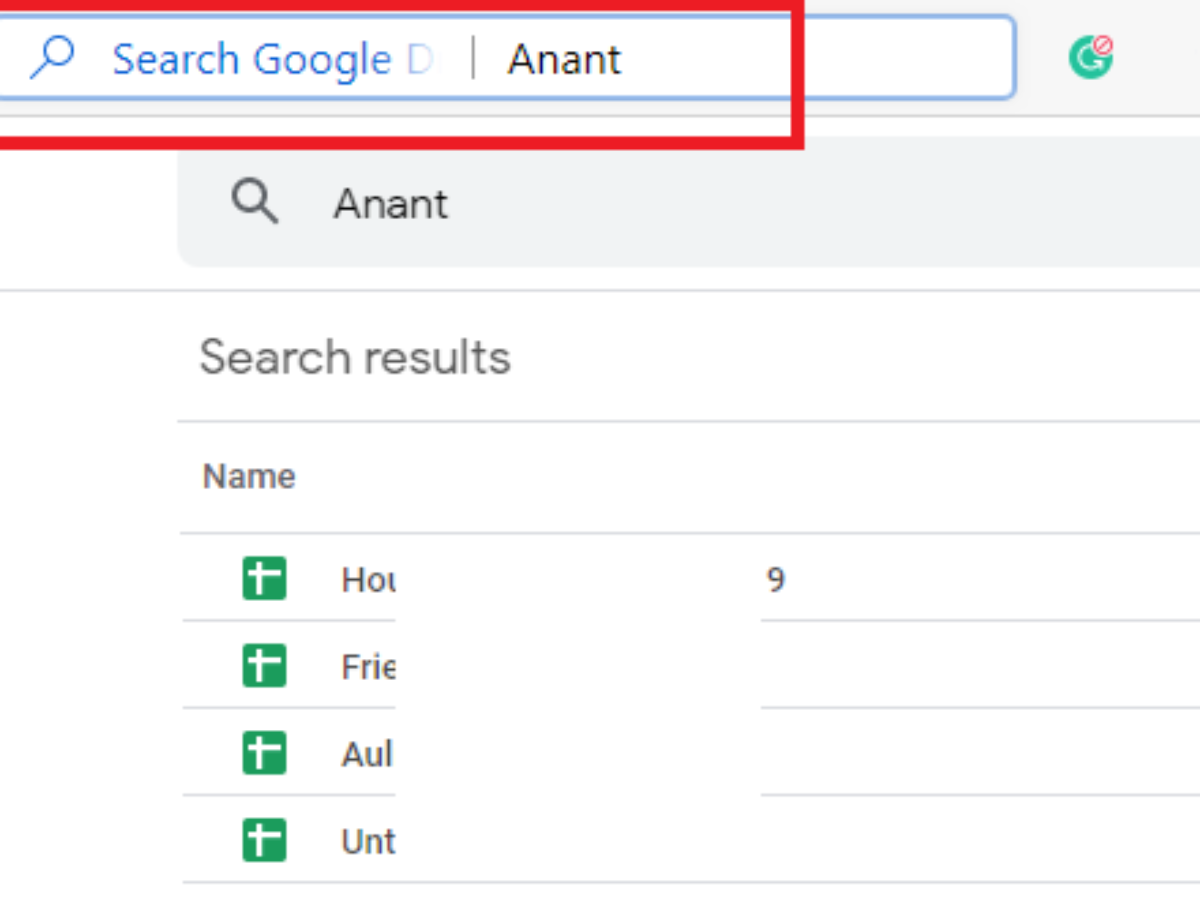This screenshot has height=900, width=1200.
Task: Click the Sheets icon beside 'Frie' file
Action: (x=264, y=666)
